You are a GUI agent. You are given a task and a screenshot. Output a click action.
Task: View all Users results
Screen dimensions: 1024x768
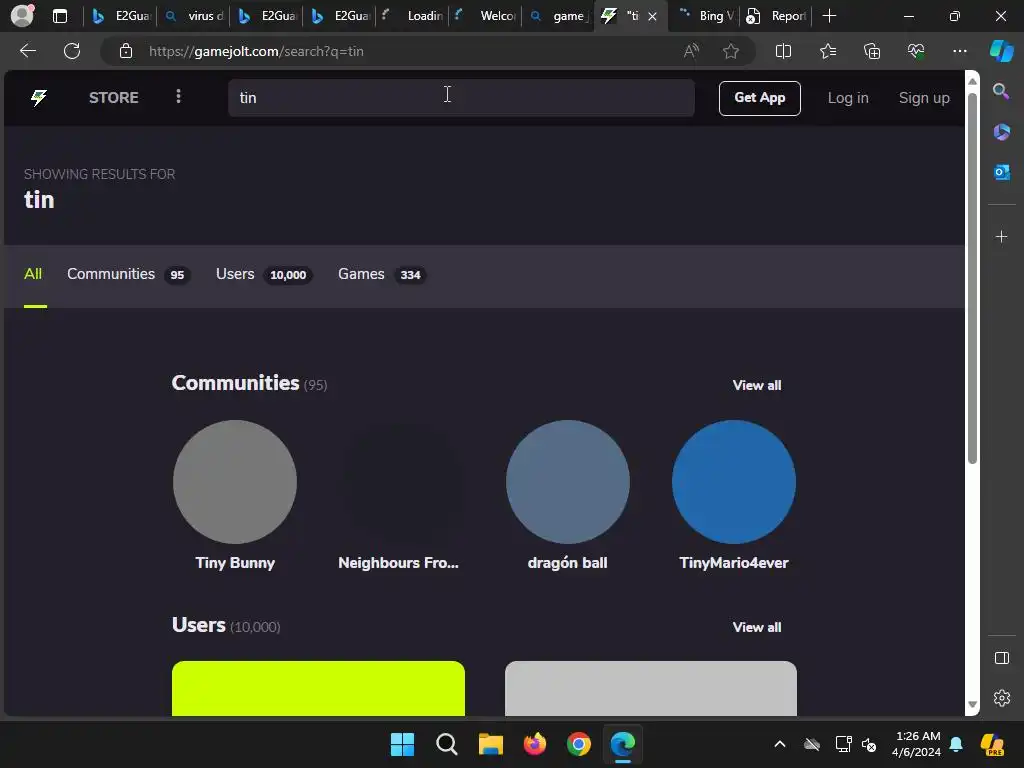757,627
